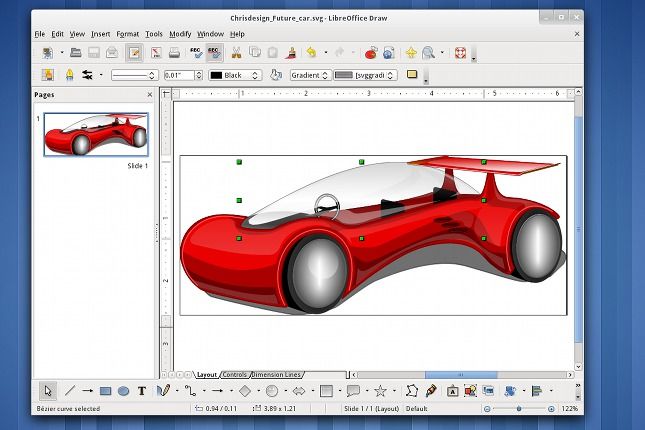The height and width of the screenshot is (430, 645).
Task: Open the Format menu
Action: [x=128, y=34]
